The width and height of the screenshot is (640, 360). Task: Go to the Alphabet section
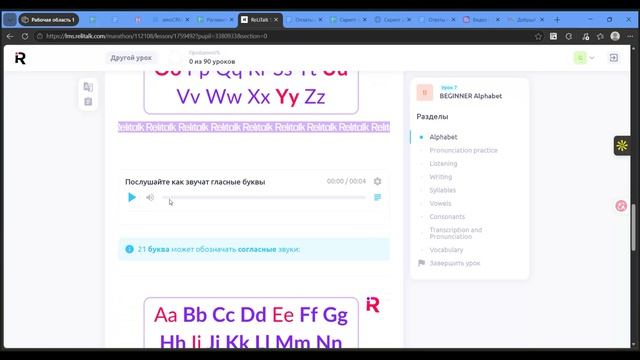(x=443, y=137)
